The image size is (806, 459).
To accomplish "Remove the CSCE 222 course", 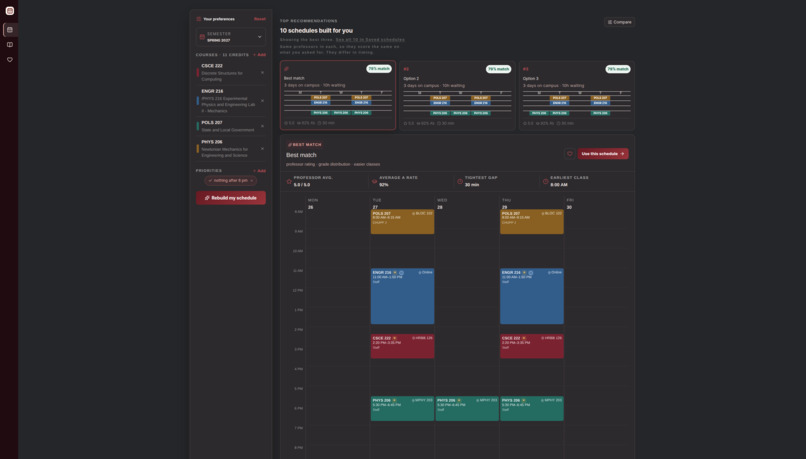I will (262, 72).
